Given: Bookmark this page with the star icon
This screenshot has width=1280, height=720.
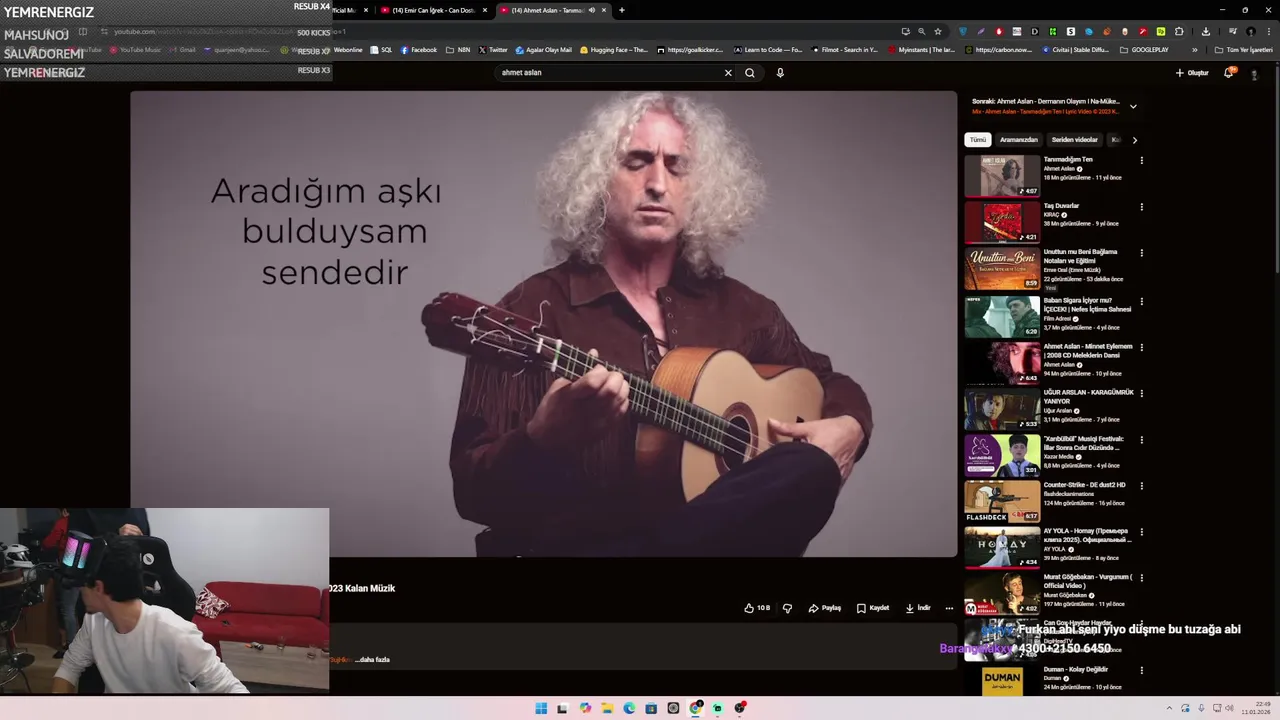Looking at the screenshot, I should 938,31.
